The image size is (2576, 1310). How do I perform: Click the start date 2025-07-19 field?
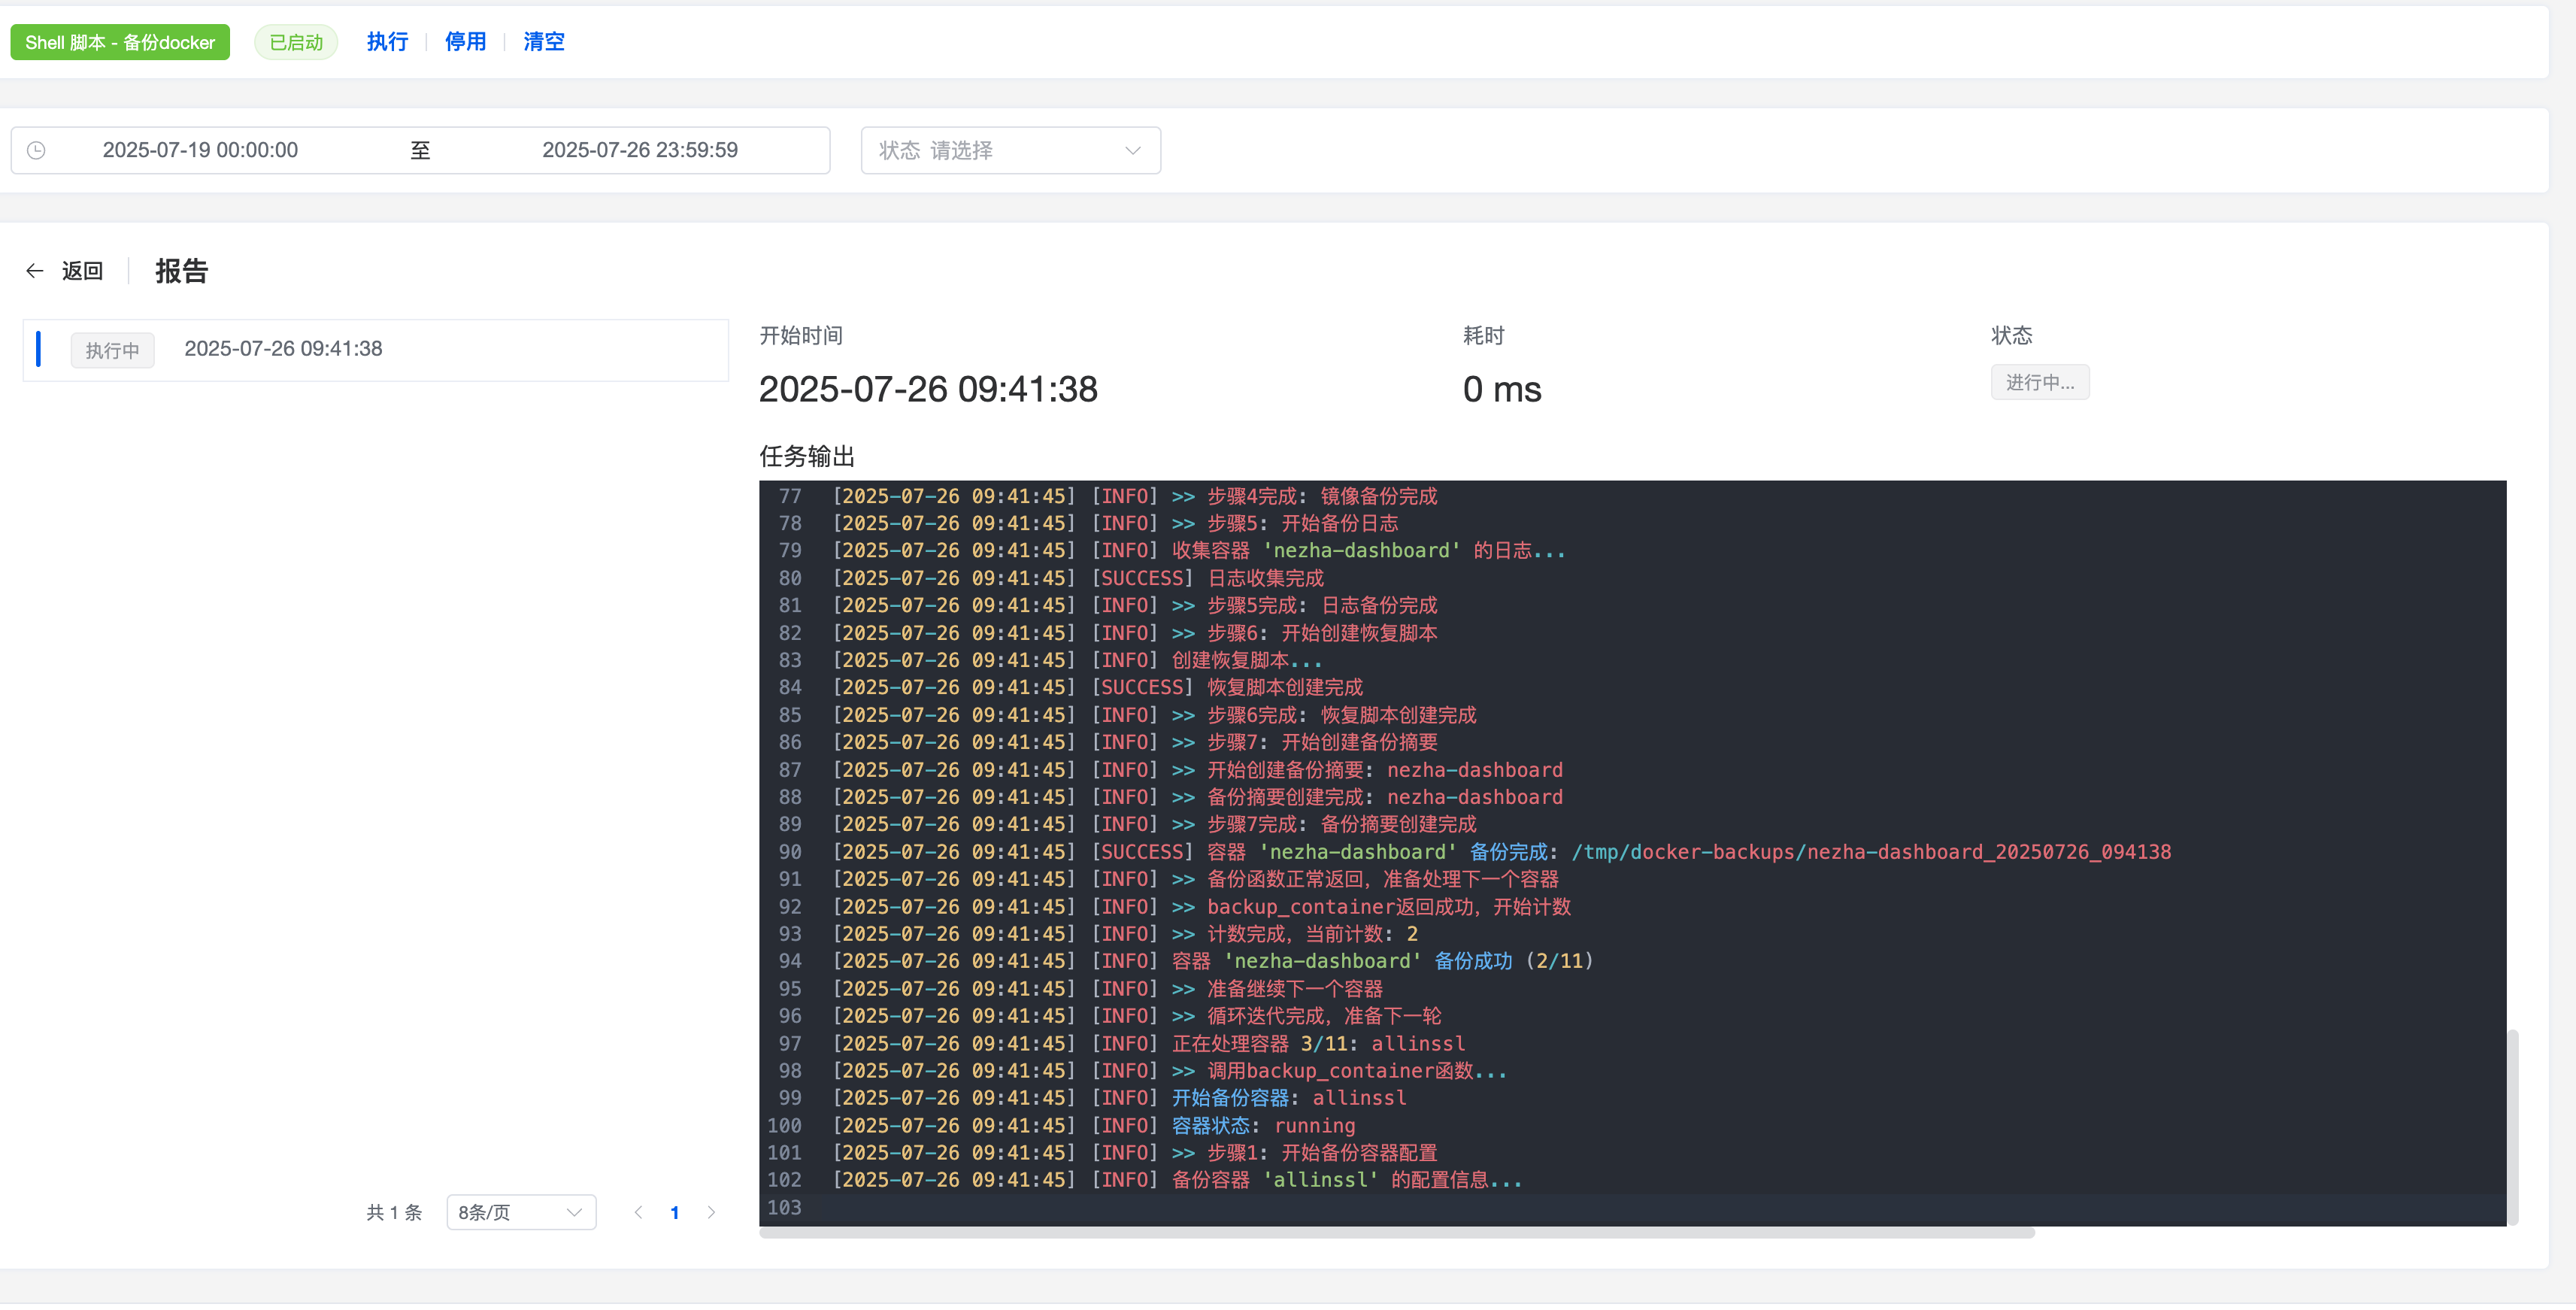click(x=200, y=150)
